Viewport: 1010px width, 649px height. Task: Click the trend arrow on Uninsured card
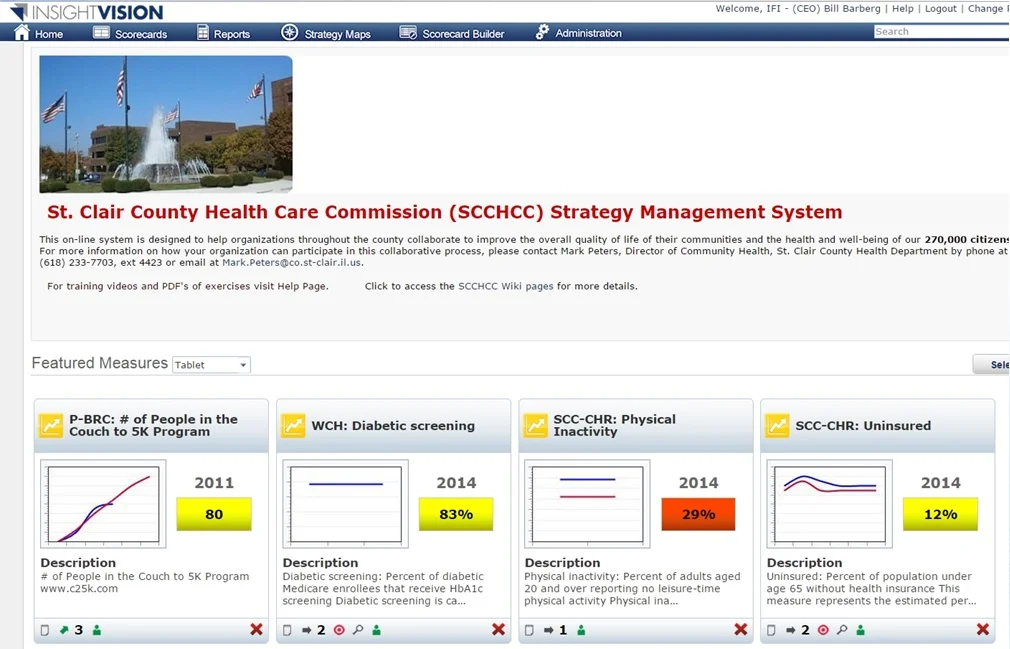pos(791,630)
